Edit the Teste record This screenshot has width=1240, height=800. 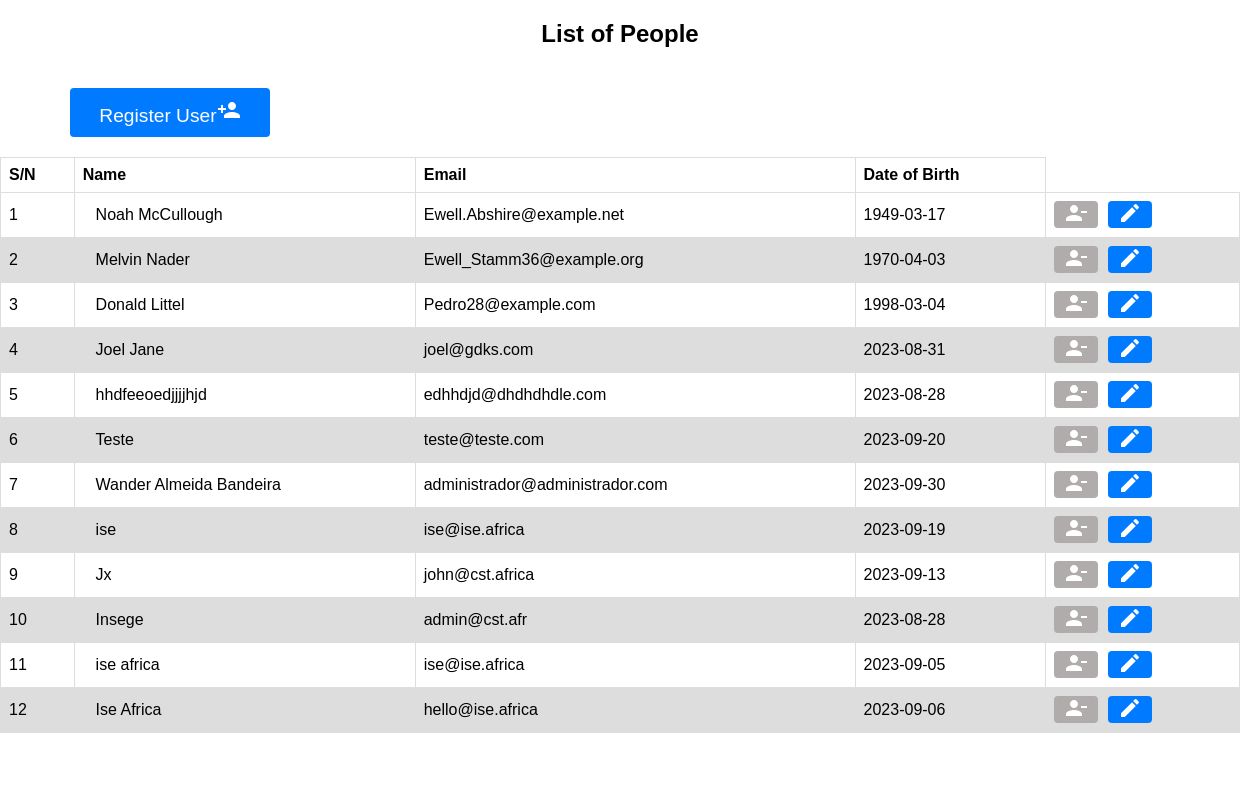pos(1130,440)
